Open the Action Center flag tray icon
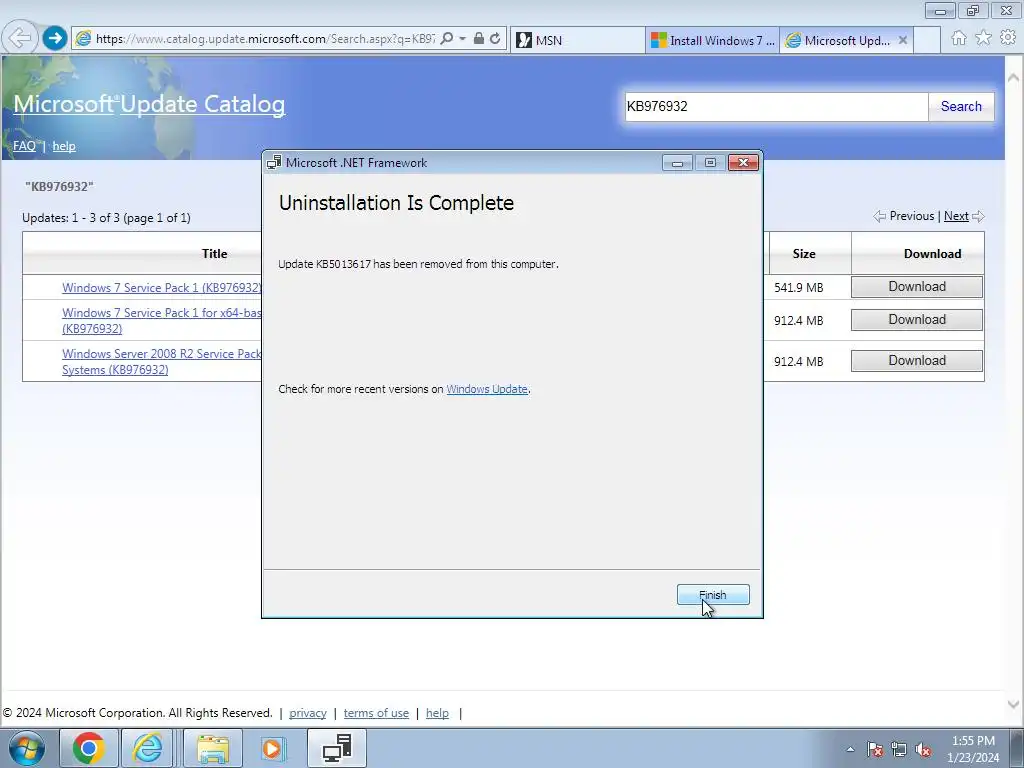The image size is (1024, 768). point(875,750)
